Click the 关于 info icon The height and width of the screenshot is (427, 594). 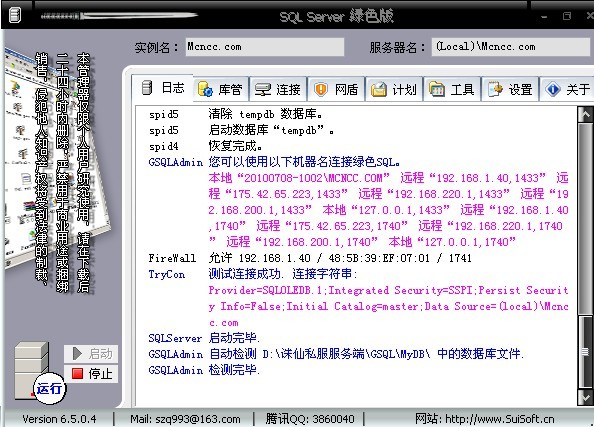[553, 89]
